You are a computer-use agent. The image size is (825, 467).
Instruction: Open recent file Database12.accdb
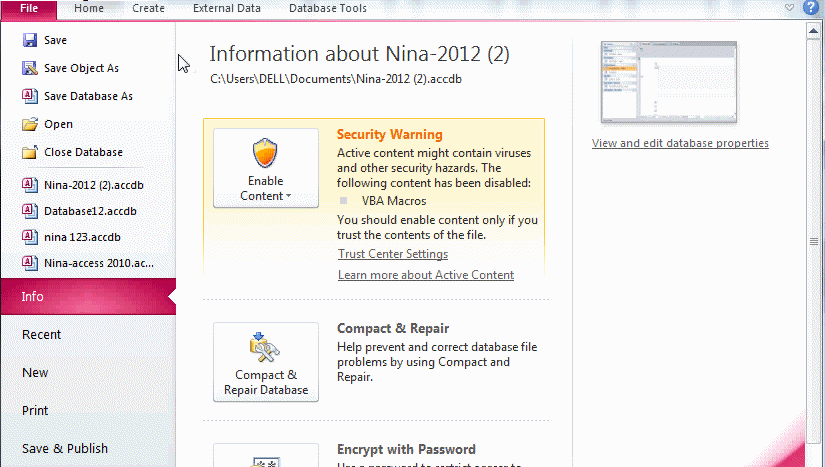tap(89, 211)
